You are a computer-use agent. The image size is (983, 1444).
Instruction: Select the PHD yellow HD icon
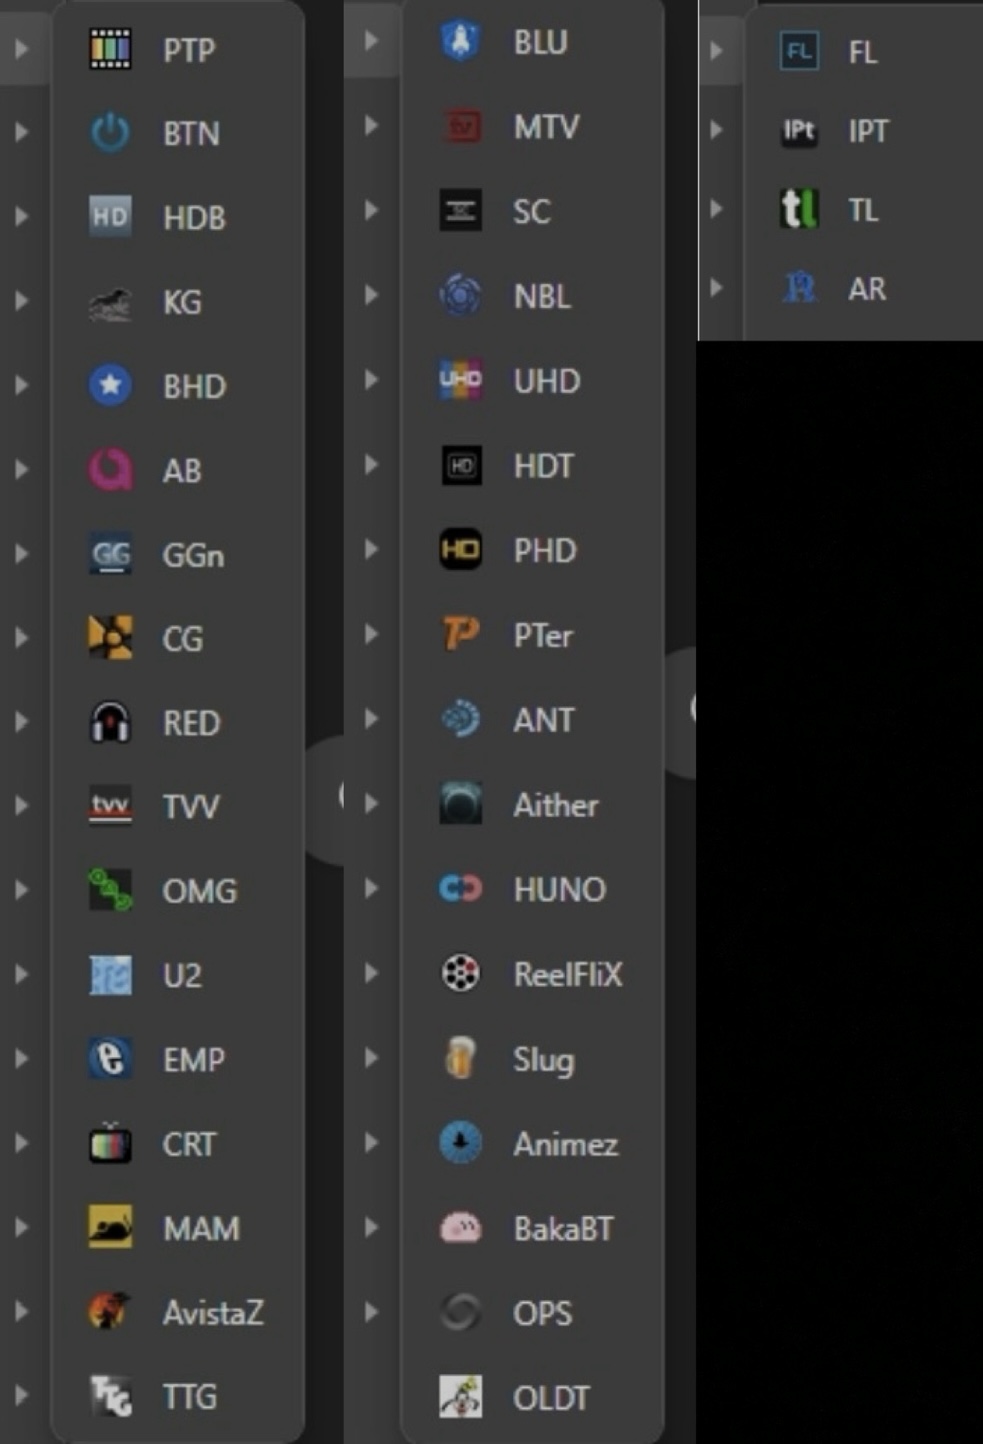460,550
